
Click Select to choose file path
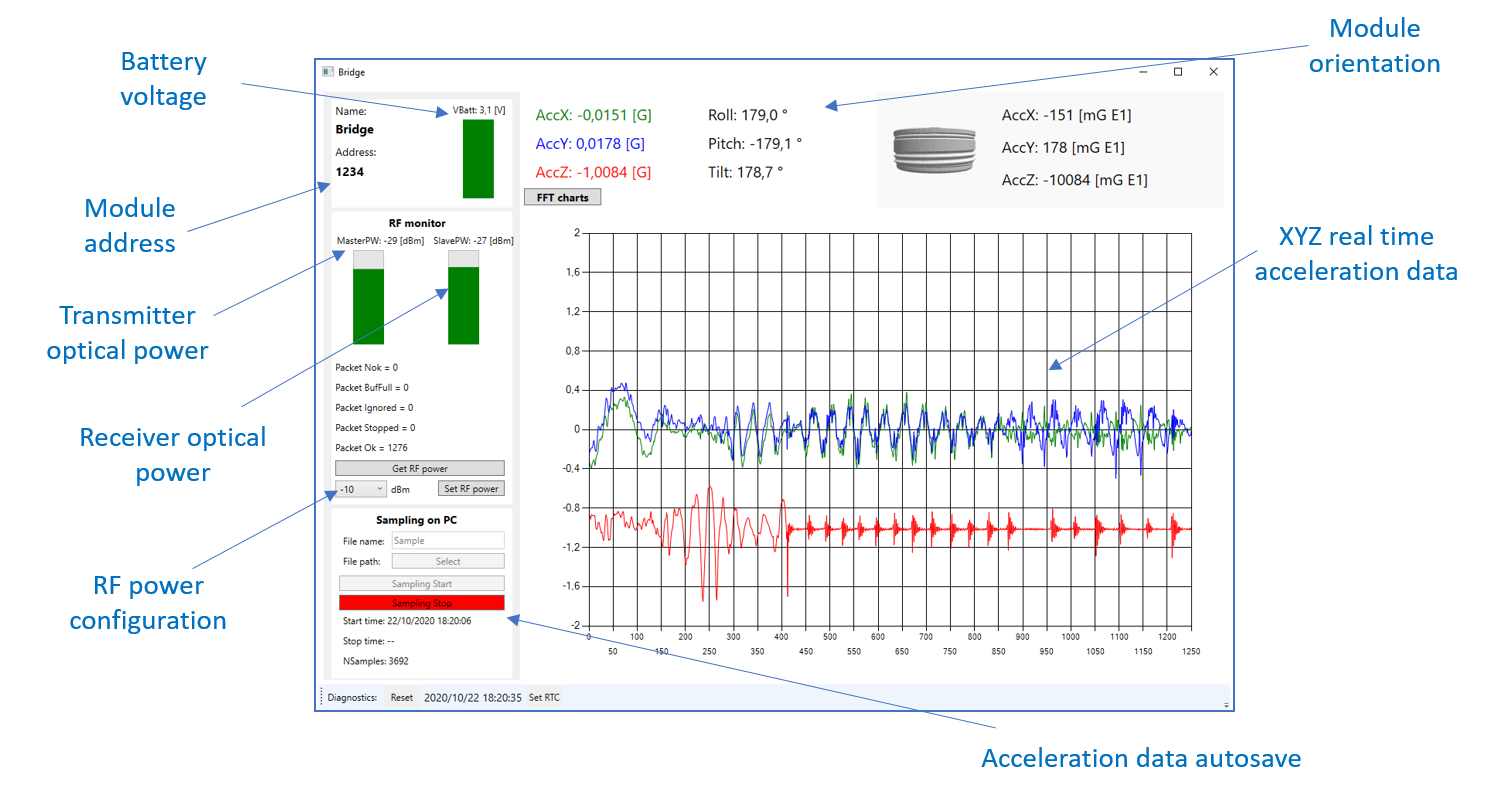click(x=447, y=562)
